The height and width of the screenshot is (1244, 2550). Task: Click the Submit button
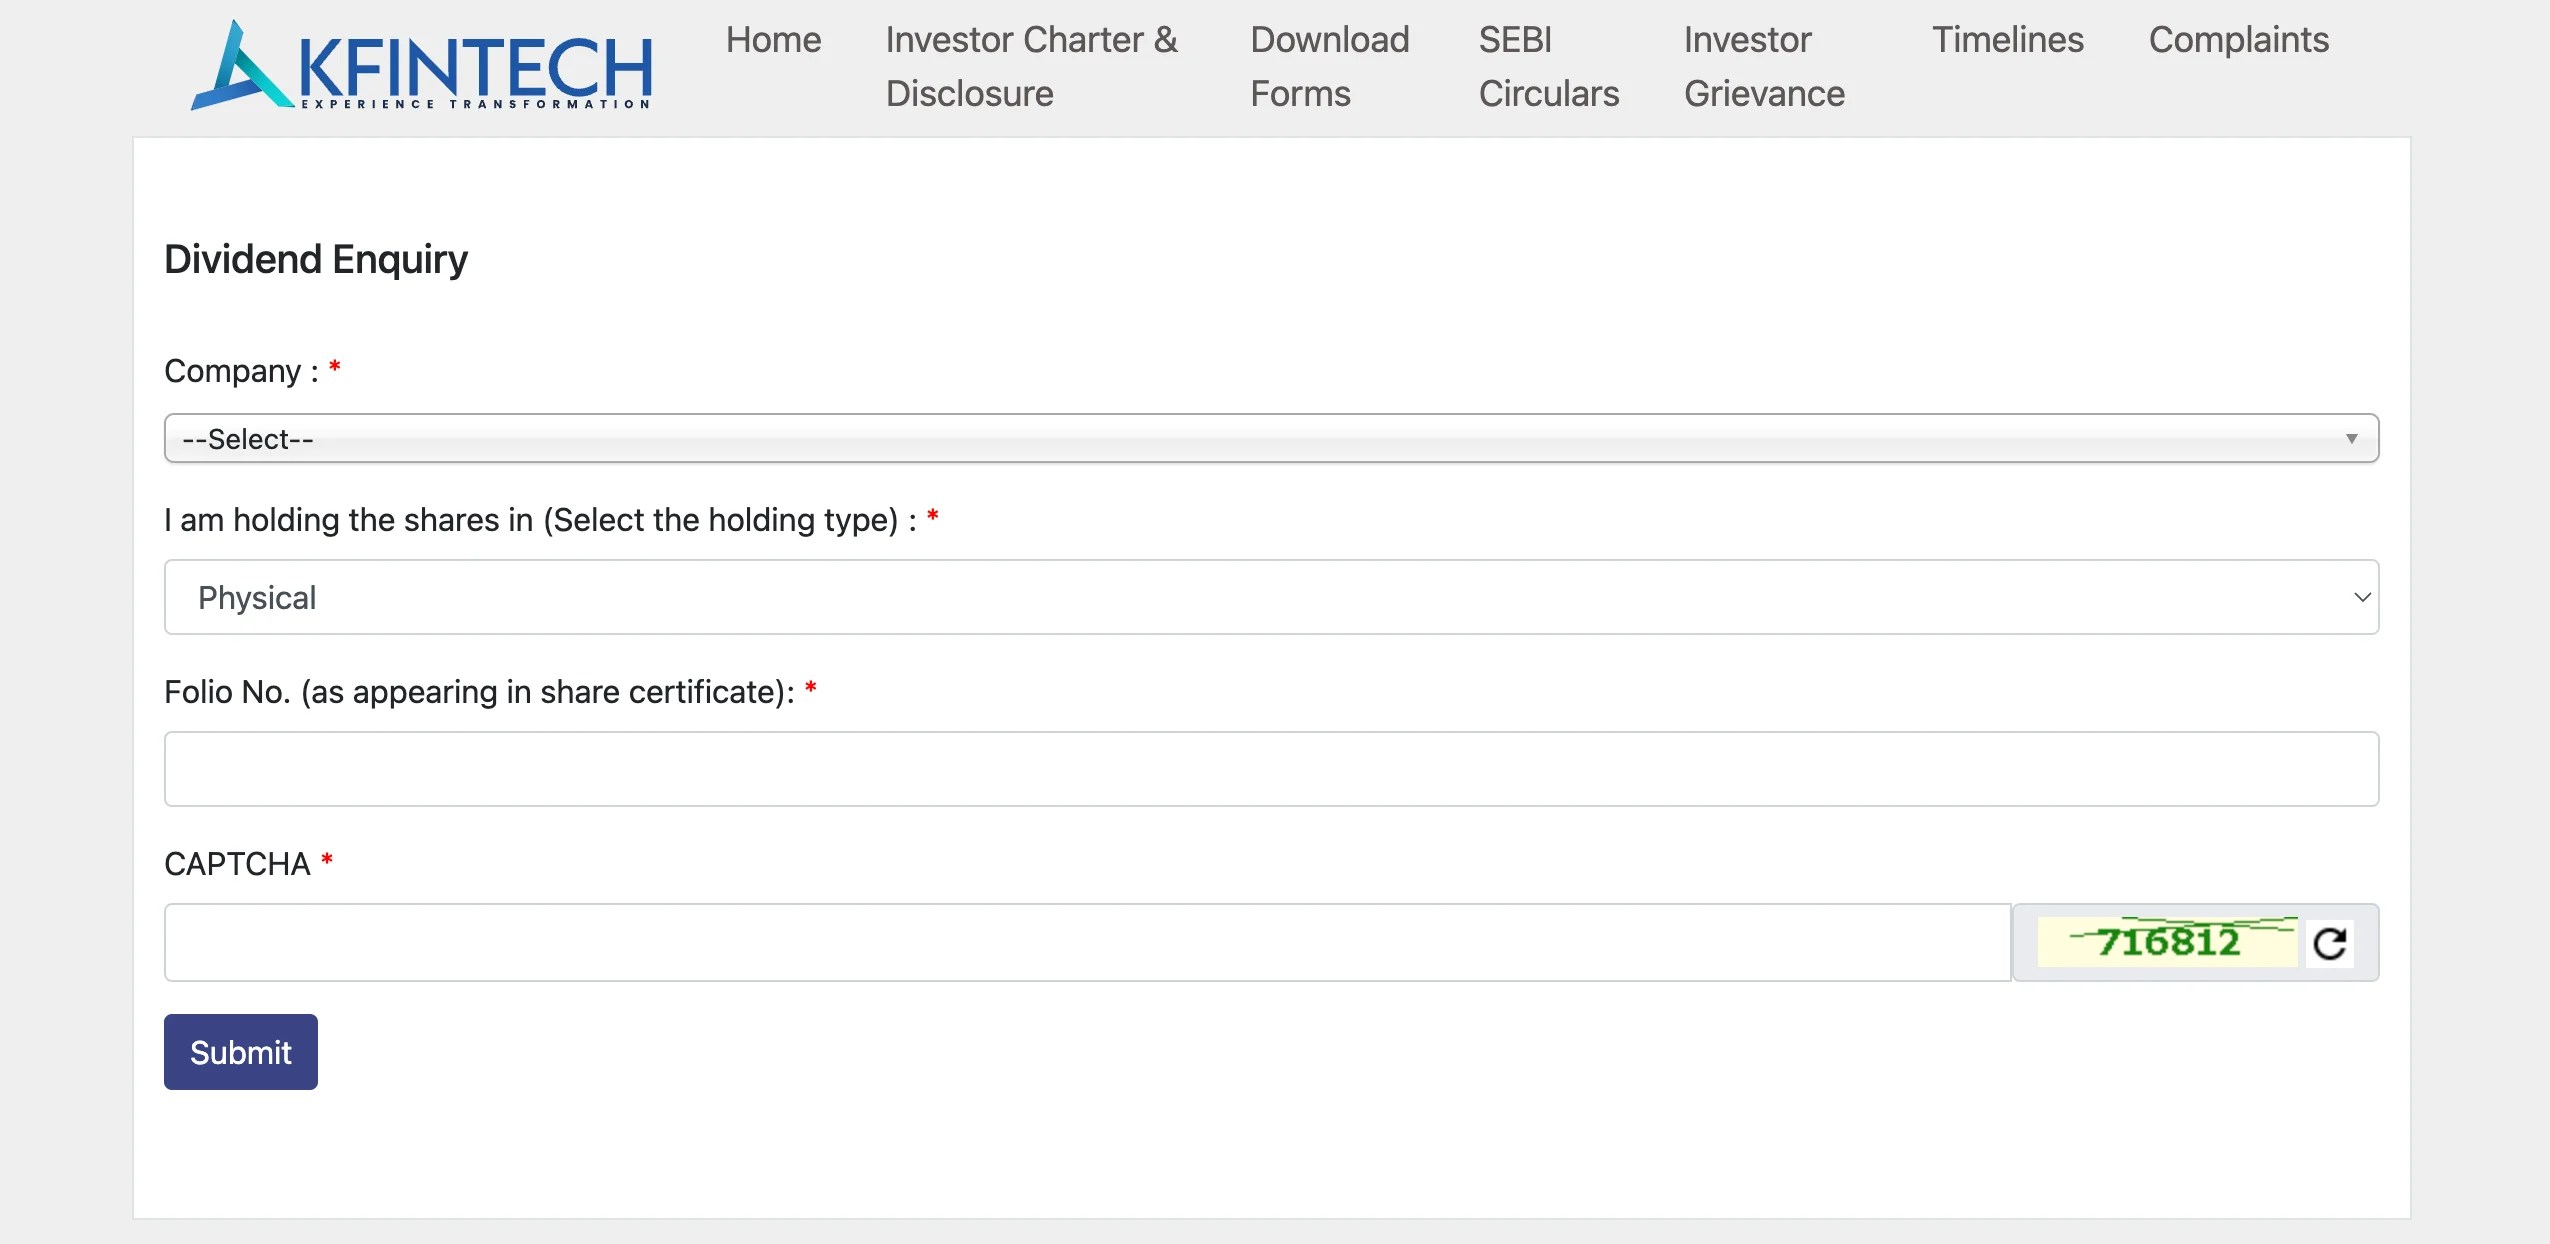point(240,1051)
